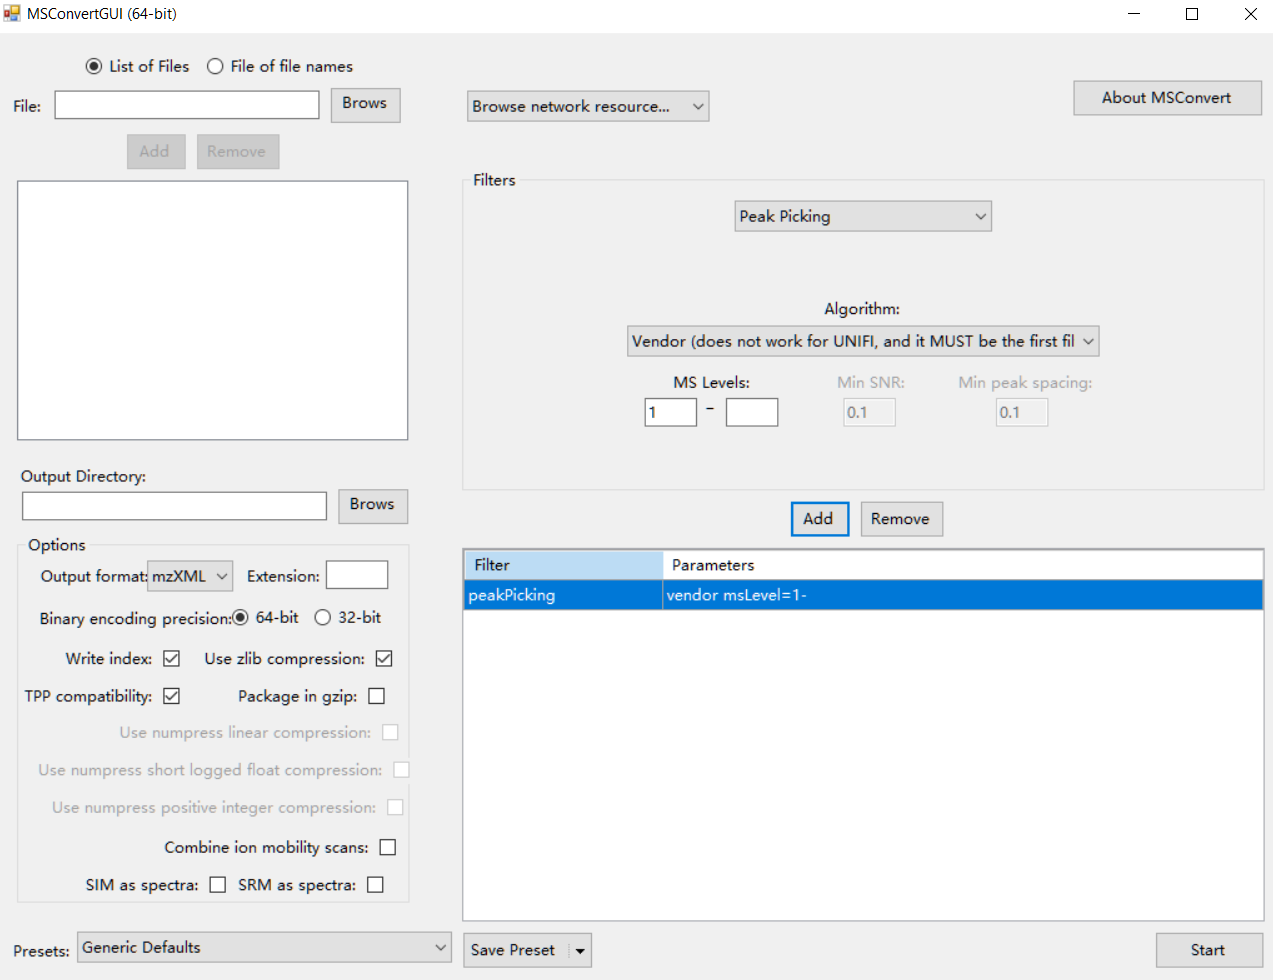
Task: Click inside the empty file list box
Action: point(213,310)
